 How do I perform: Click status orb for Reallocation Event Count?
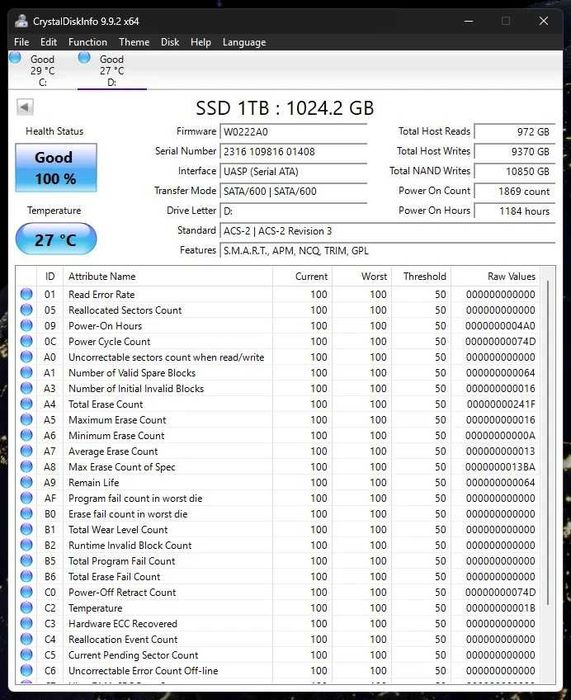(26, 639)
